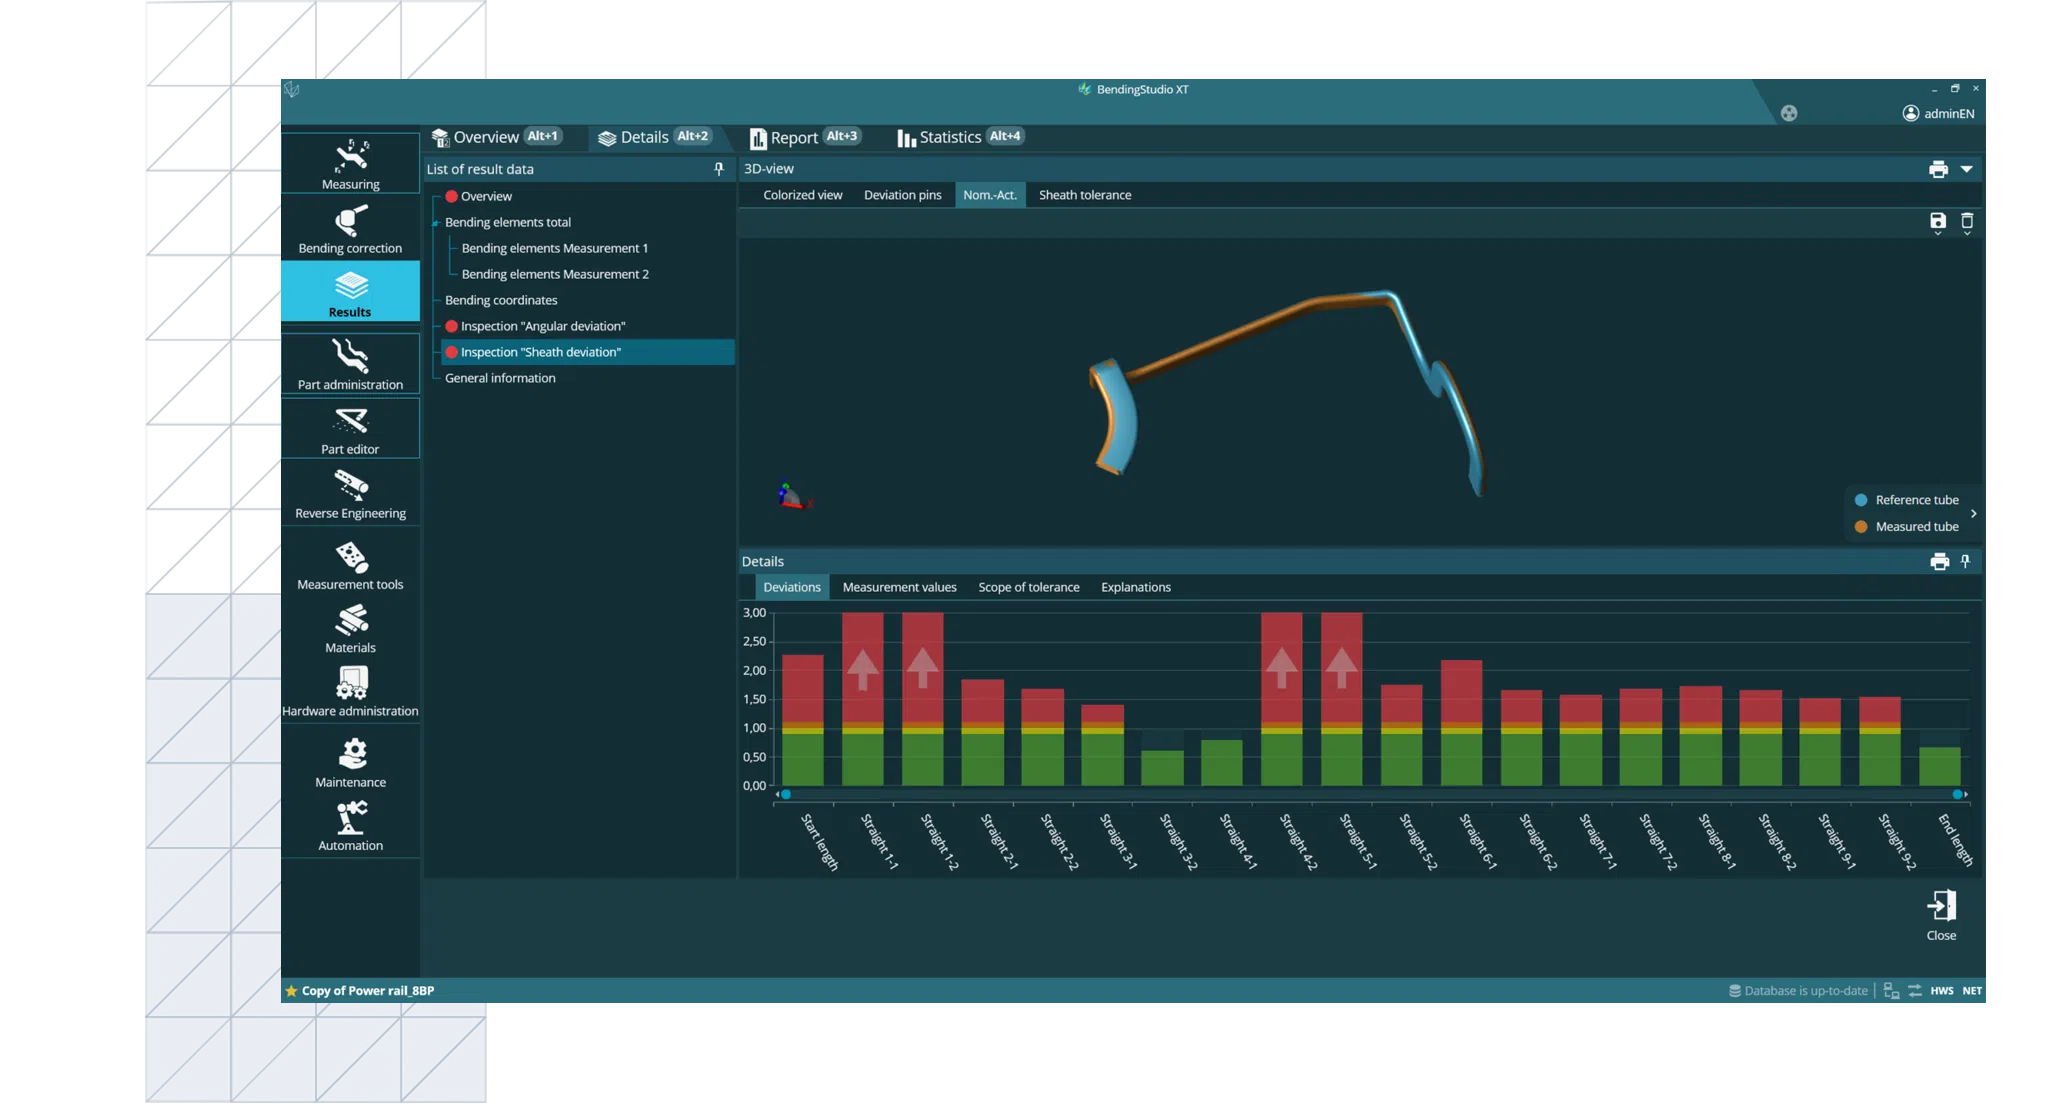
Task: Click the Reference tube legend swatch
Action: [1861, 500]
